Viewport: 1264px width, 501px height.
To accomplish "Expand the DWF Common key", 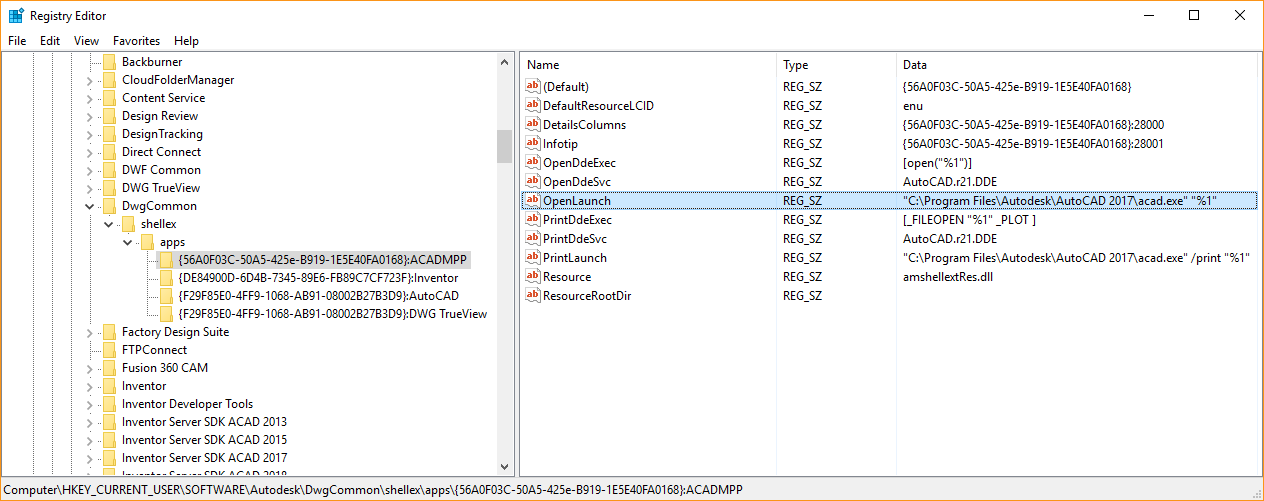I will tap(90, 170).
